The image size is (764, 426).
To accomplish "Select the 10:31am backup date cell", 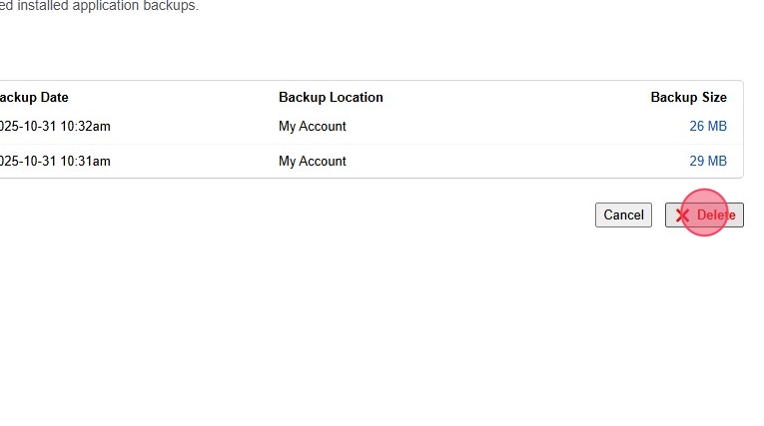I will click(x=54, y=161).
